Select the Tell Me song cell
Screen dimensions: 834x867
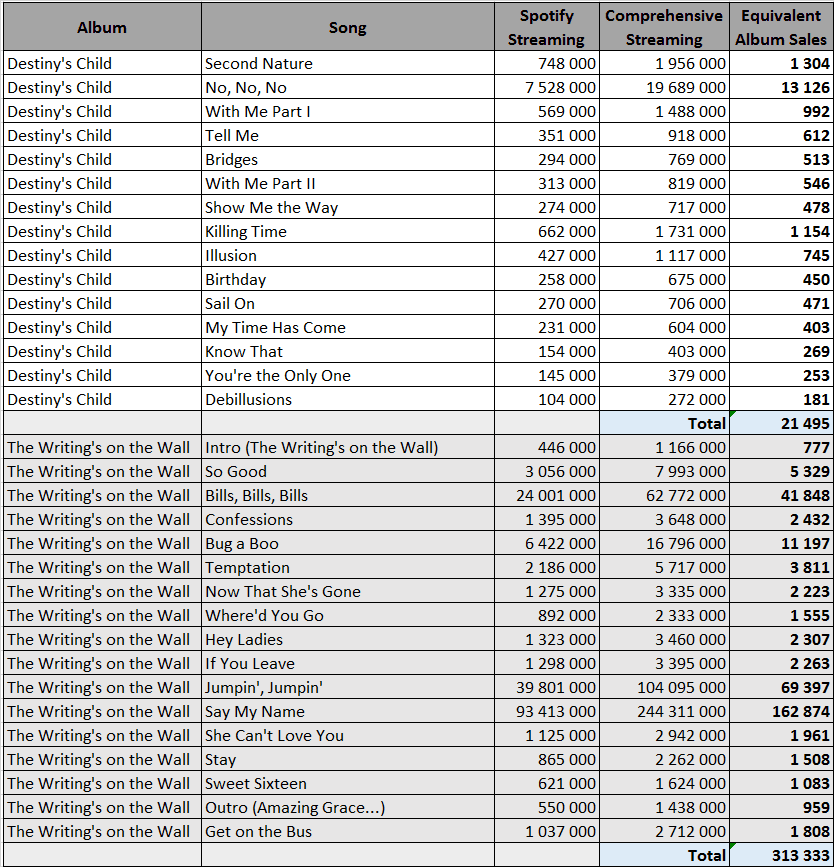348,135
